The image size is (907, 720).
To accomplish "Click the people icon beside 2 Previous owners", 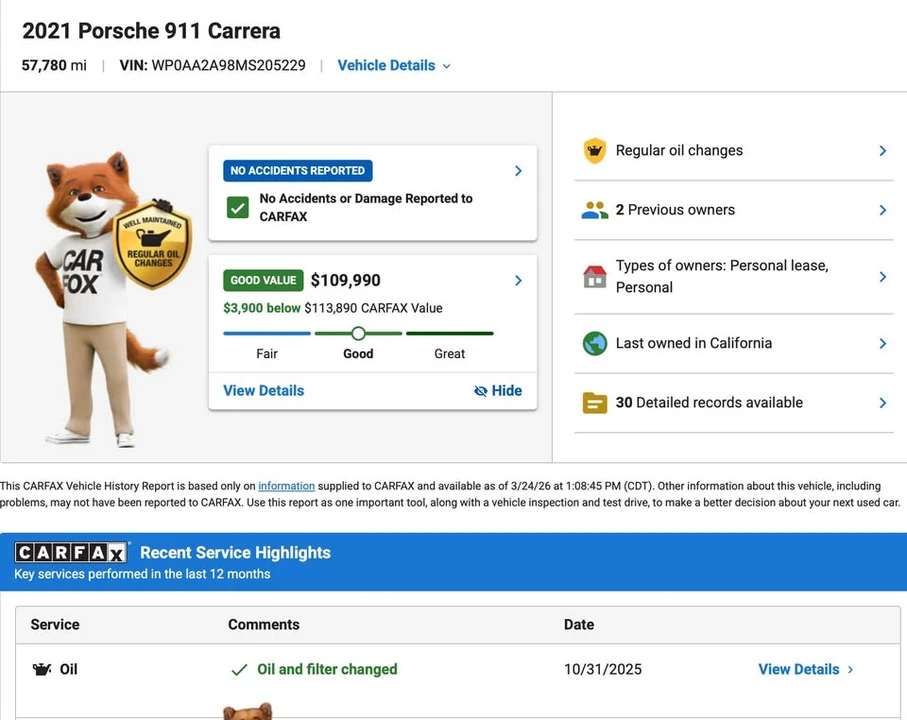I will [594, 210].
